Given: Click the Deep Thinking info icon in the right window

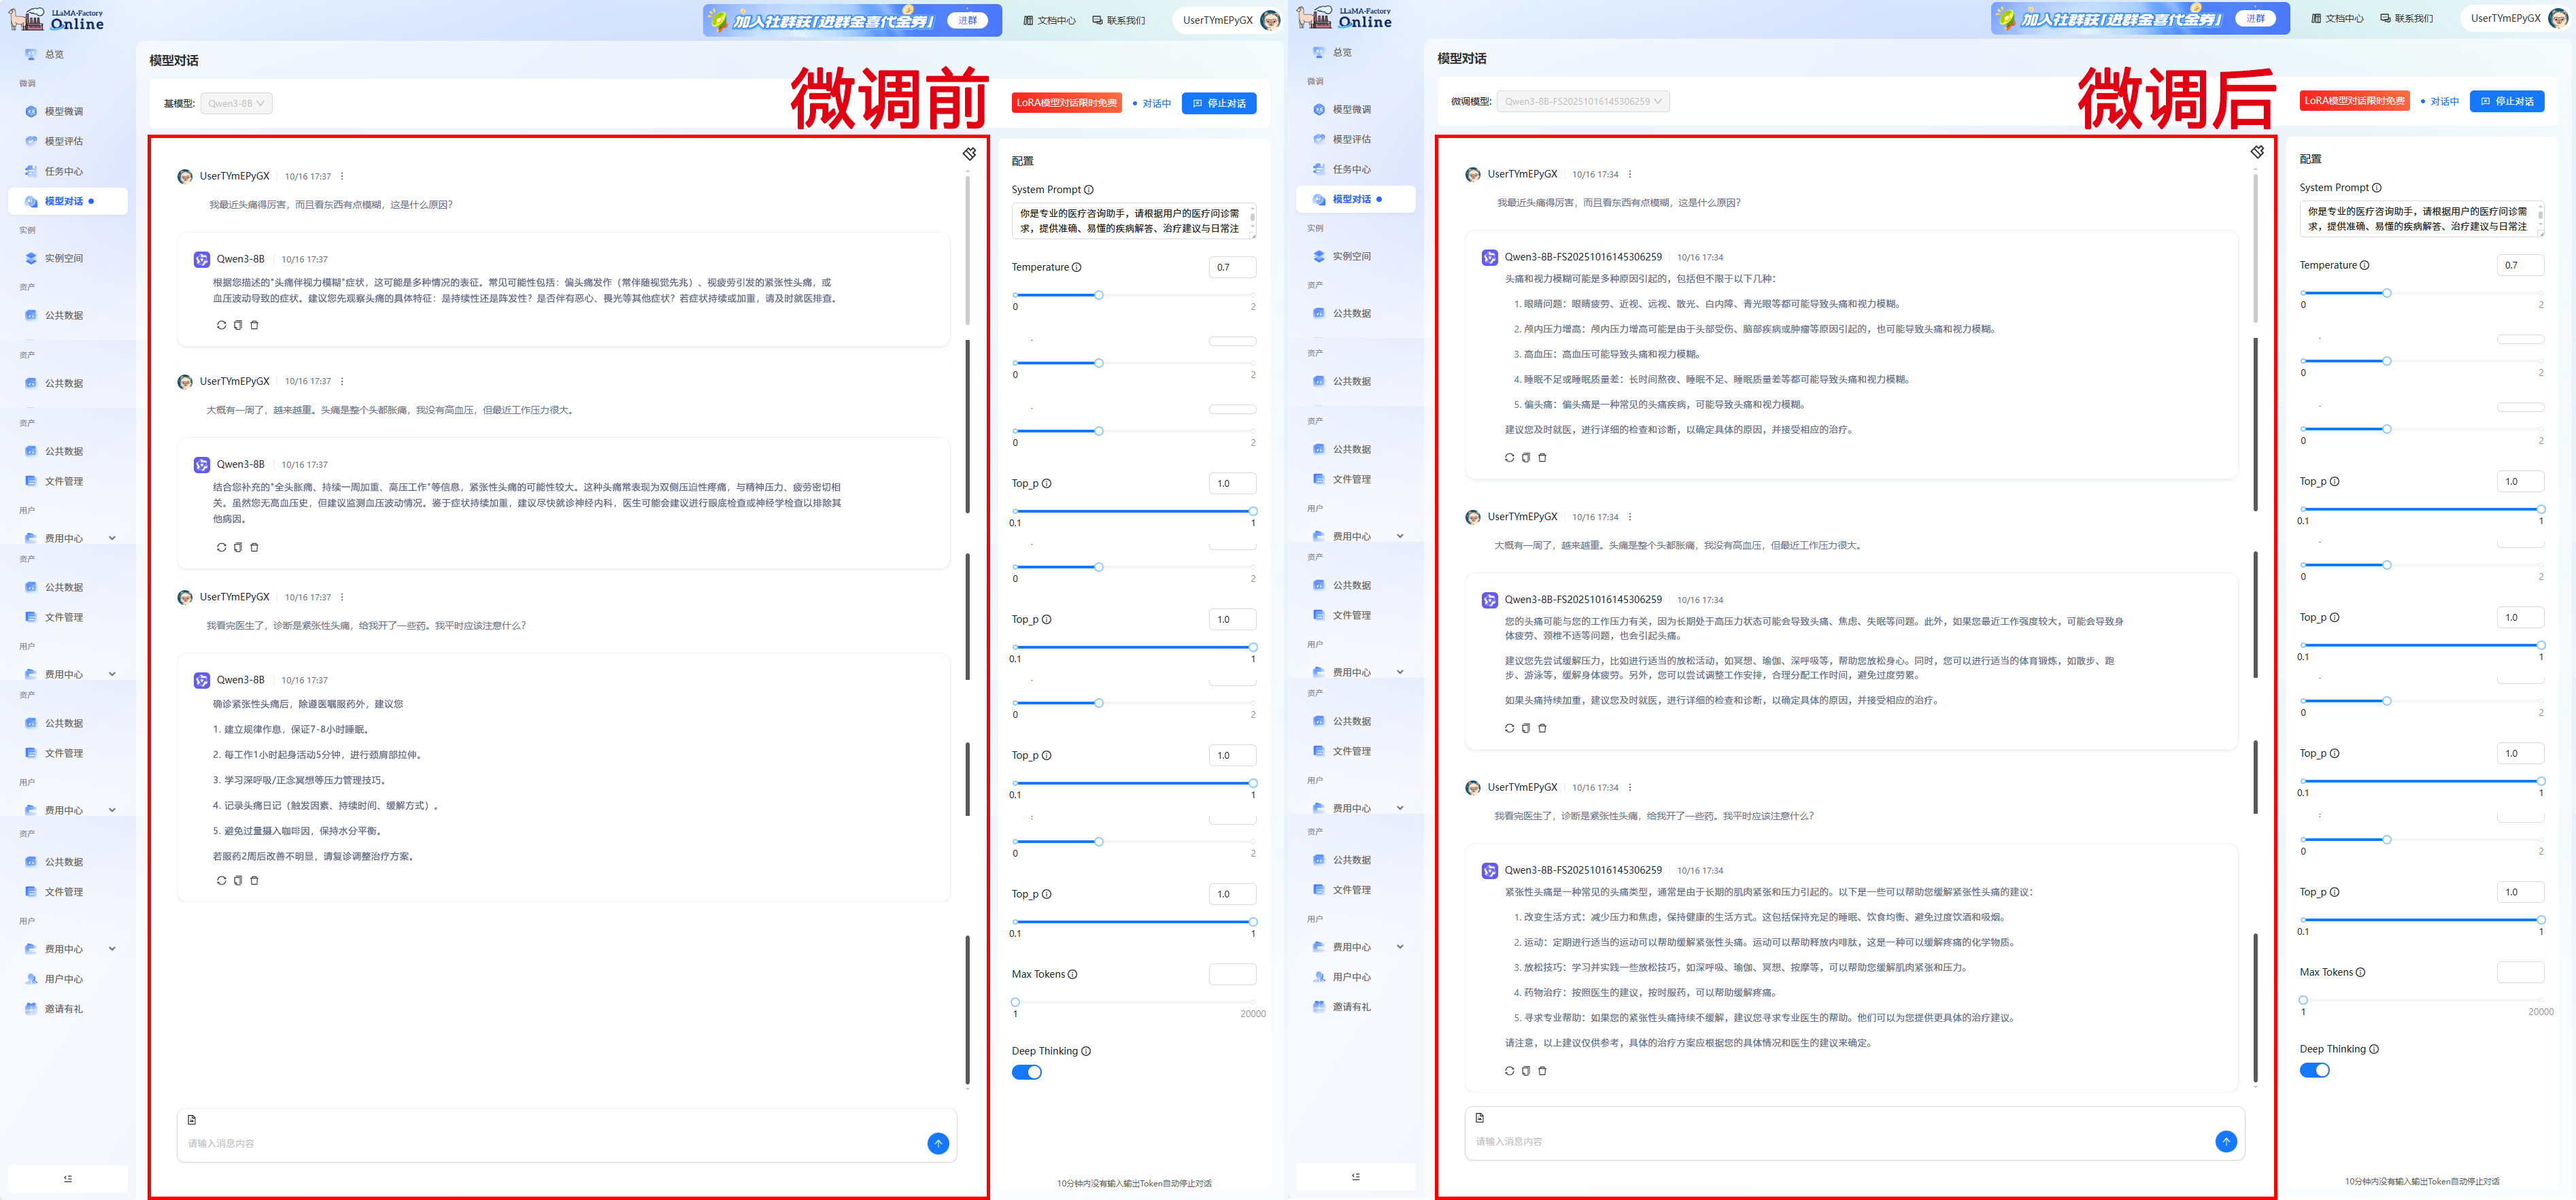Looking at the screenshot, I should [x=2374, y=1049].
